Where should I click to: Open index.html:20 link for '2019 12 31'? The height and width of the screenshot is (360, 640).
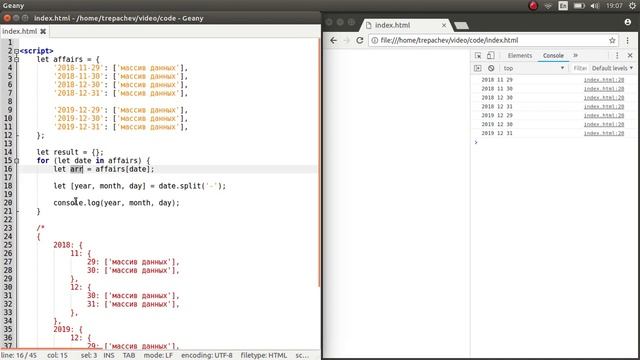click(604, 133)
